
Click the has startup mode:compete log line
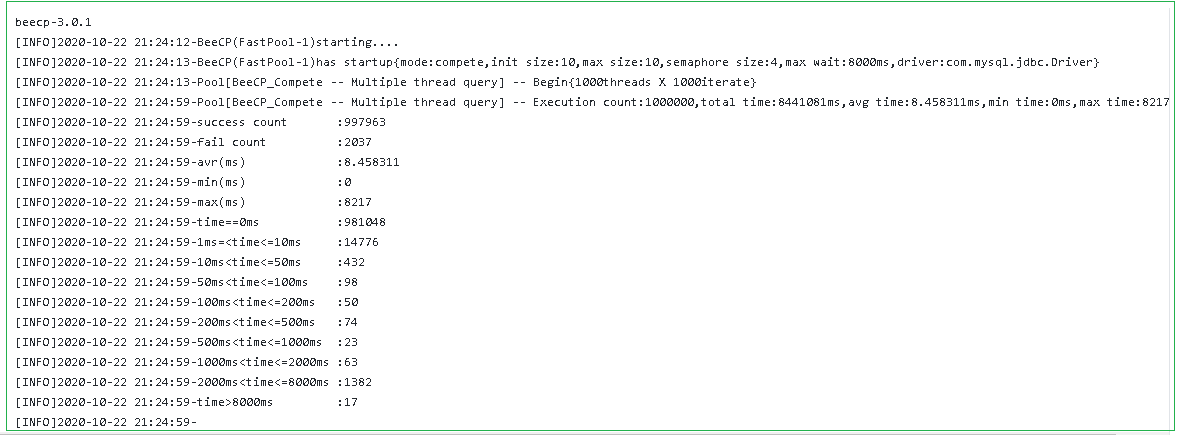tap(557, 62)
